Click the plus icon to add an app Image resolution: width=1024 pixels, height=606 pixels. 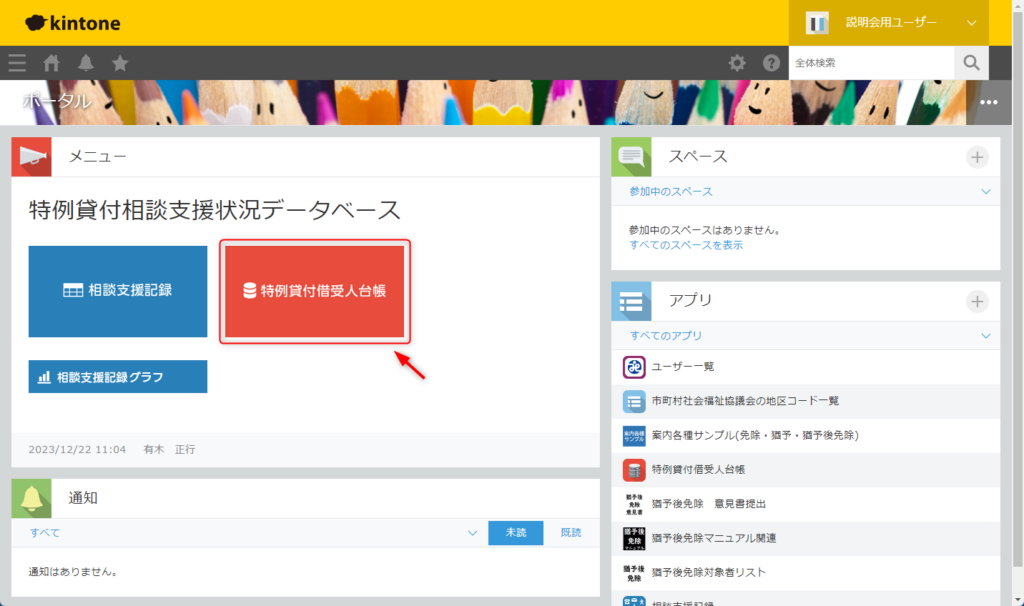tap(977, 301)
